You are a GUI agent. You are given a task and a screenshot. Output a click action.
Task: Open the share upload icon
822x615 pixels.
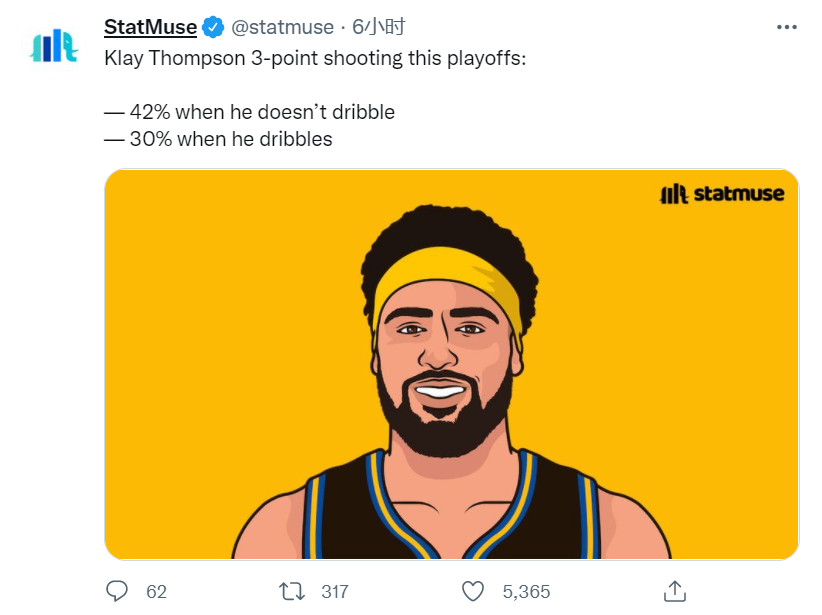675,591
